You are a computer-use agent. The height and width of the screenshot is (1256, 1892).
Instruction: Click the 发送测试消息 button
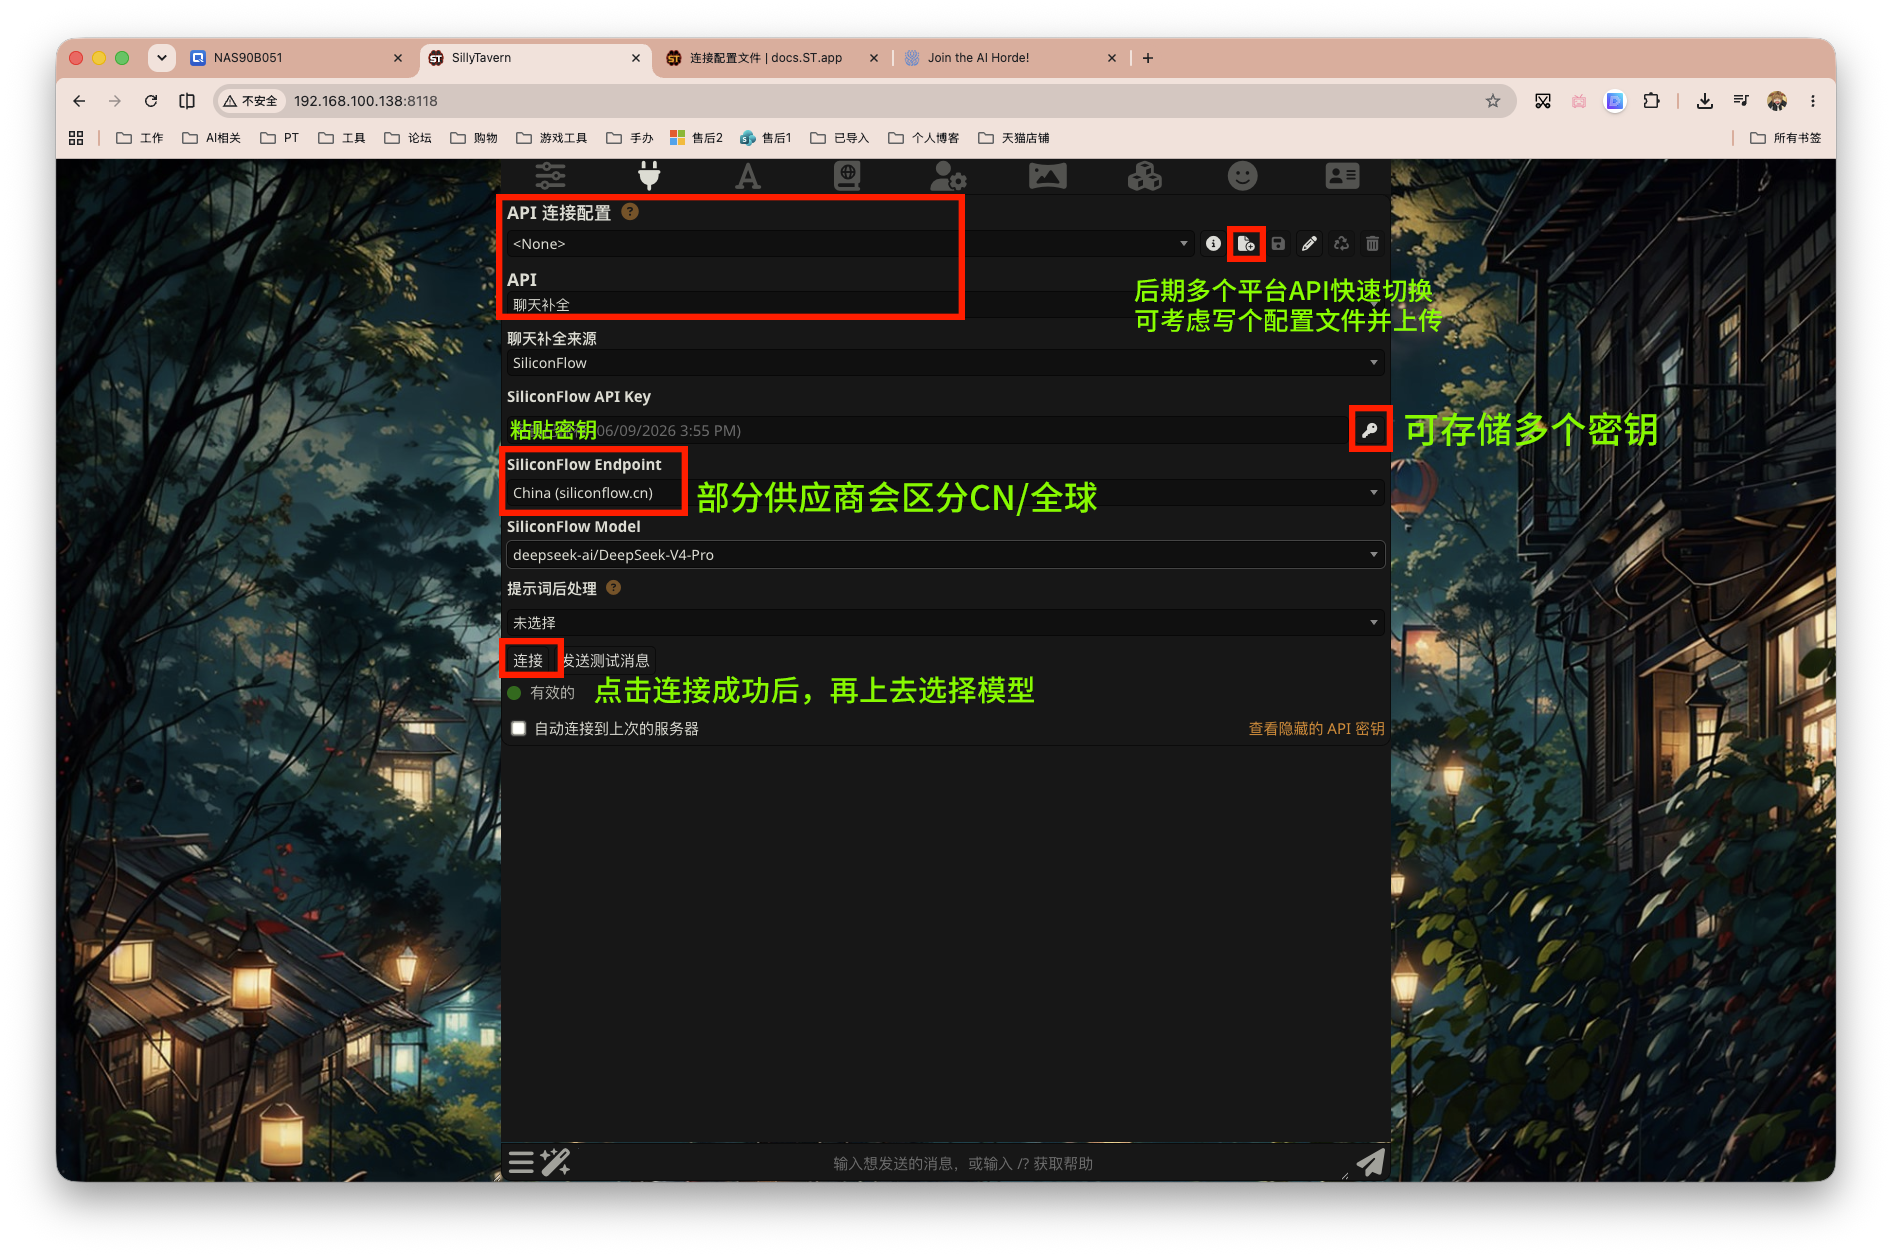point(605,660)
